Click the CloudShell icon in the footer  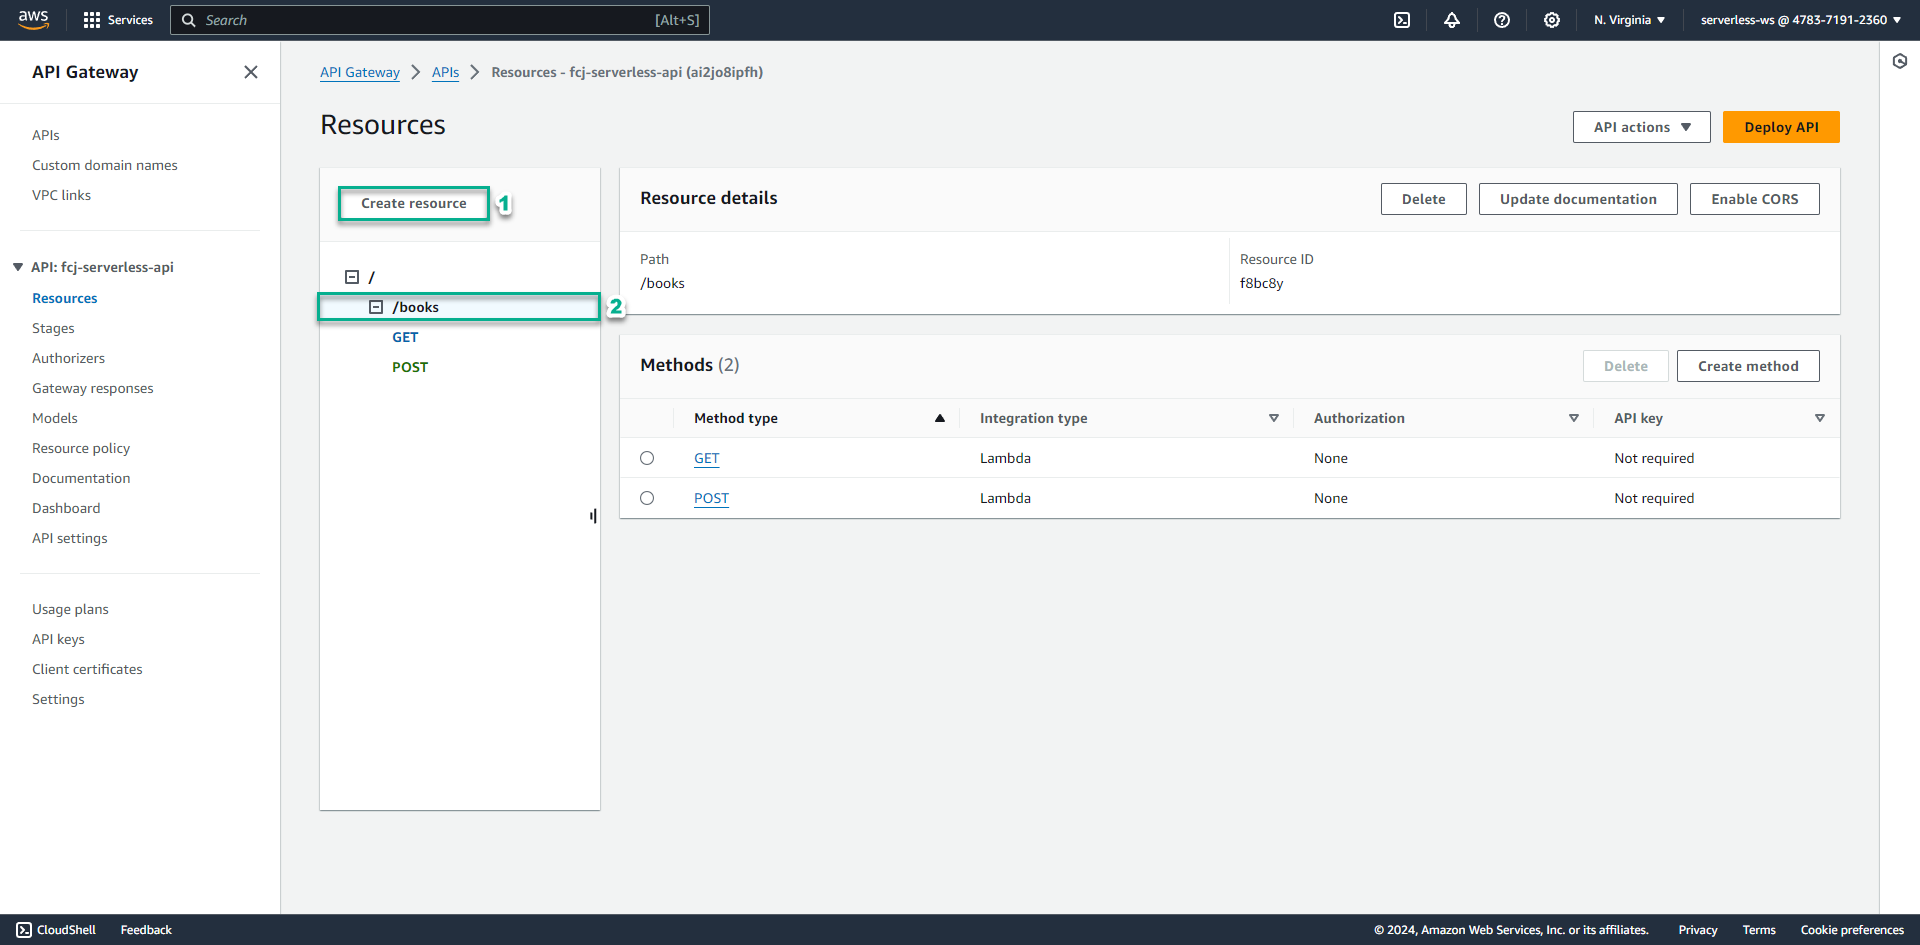pyautogui.click(x=24, y=930)
